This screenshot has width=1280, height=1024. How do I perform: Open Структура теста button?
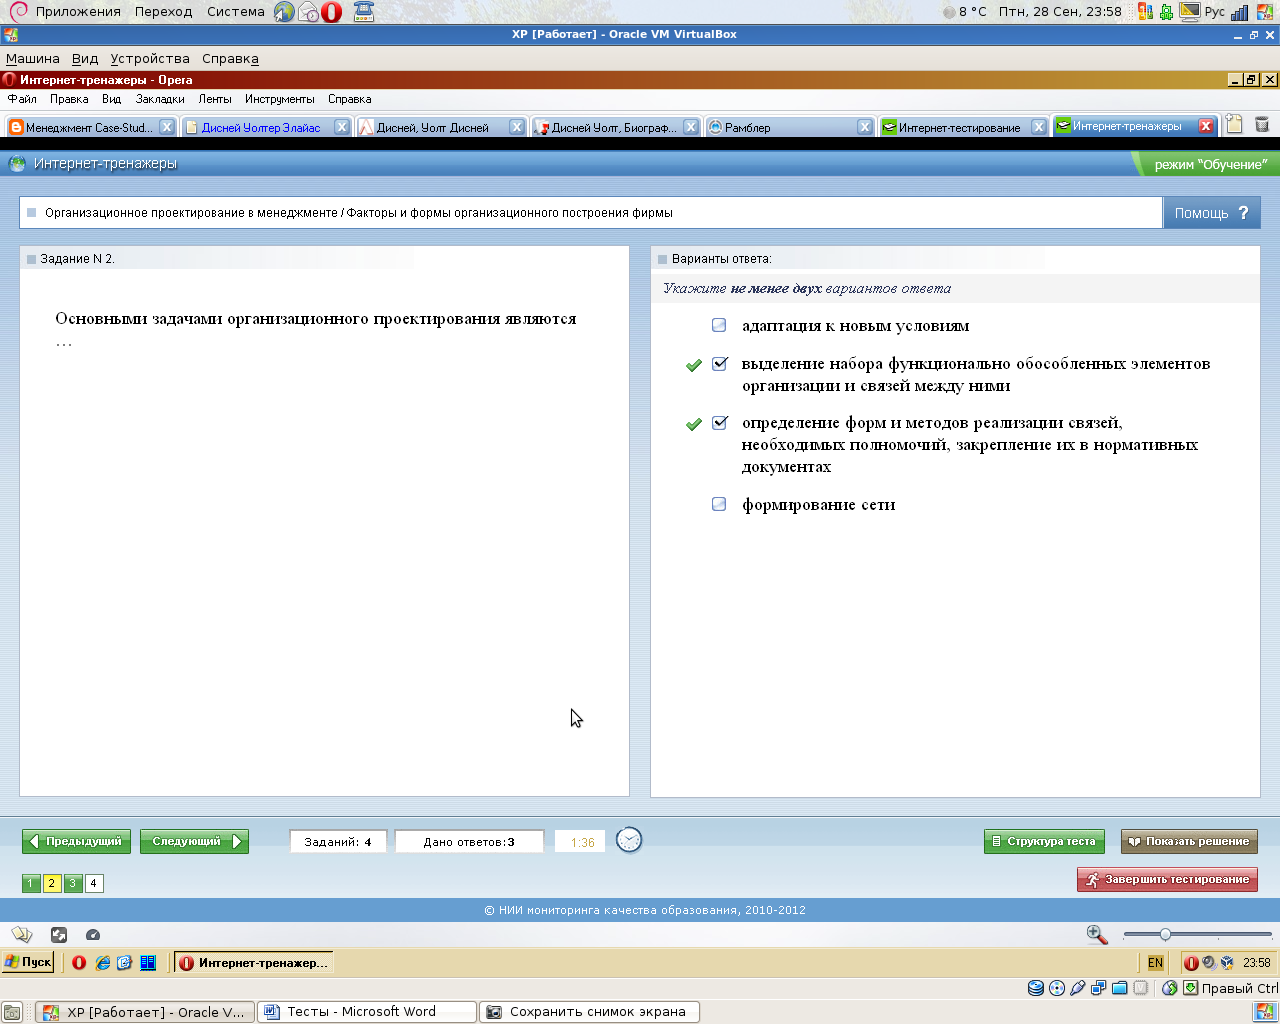point(1044,841)
